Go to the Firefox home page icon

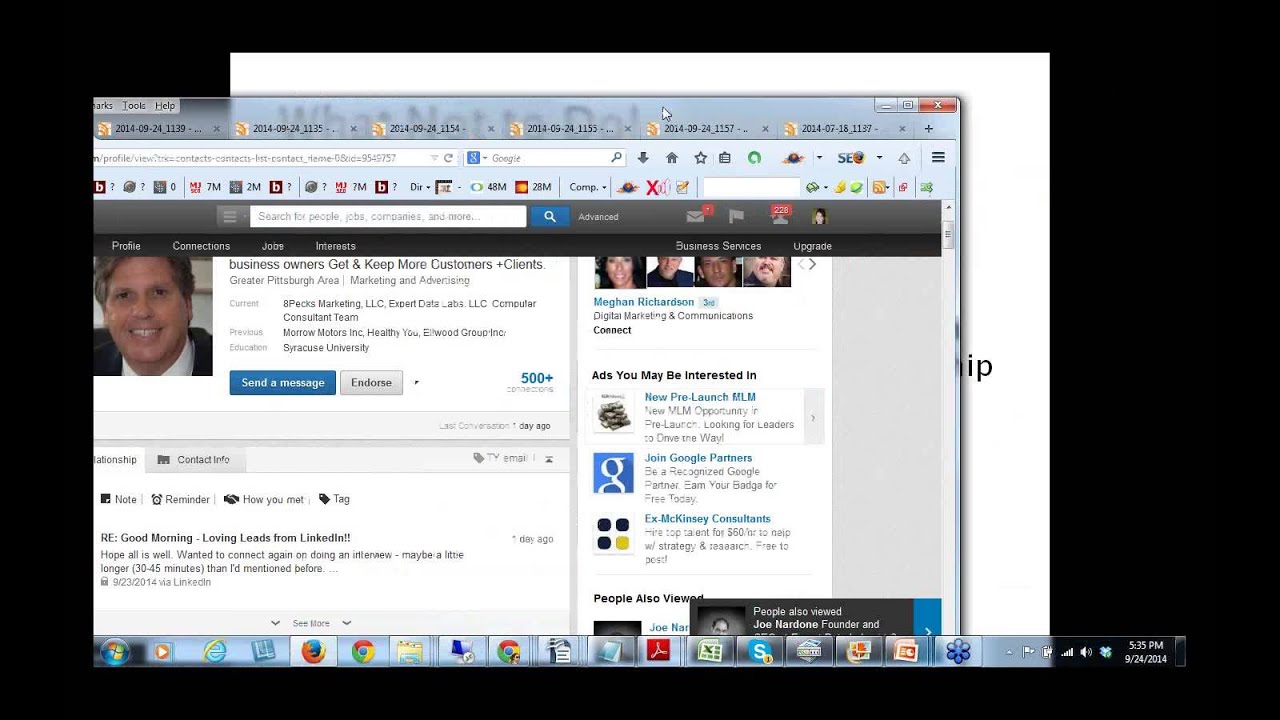[x=672, y=158]
